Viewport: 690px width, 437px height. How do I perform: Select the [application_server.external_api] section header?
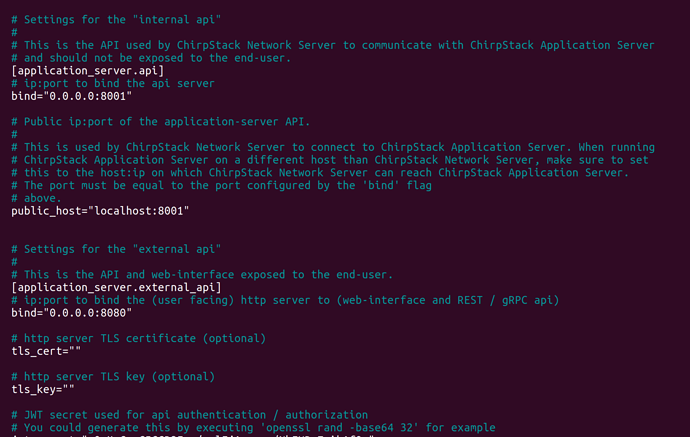[x=116, y=287]
